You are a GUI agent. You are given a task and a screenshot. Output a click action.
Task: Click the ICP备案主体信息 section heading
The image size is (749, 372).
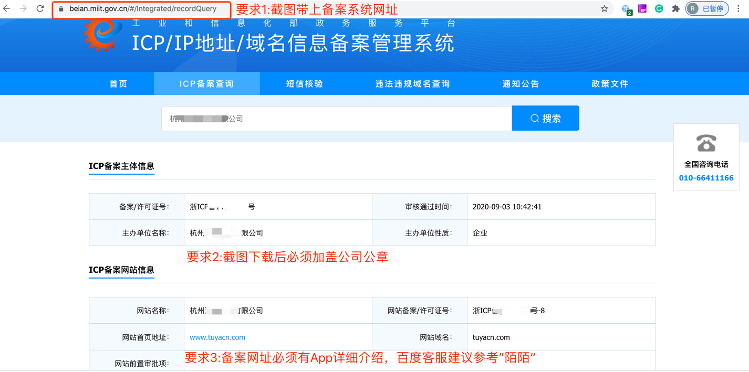click(x=121, y=166)
